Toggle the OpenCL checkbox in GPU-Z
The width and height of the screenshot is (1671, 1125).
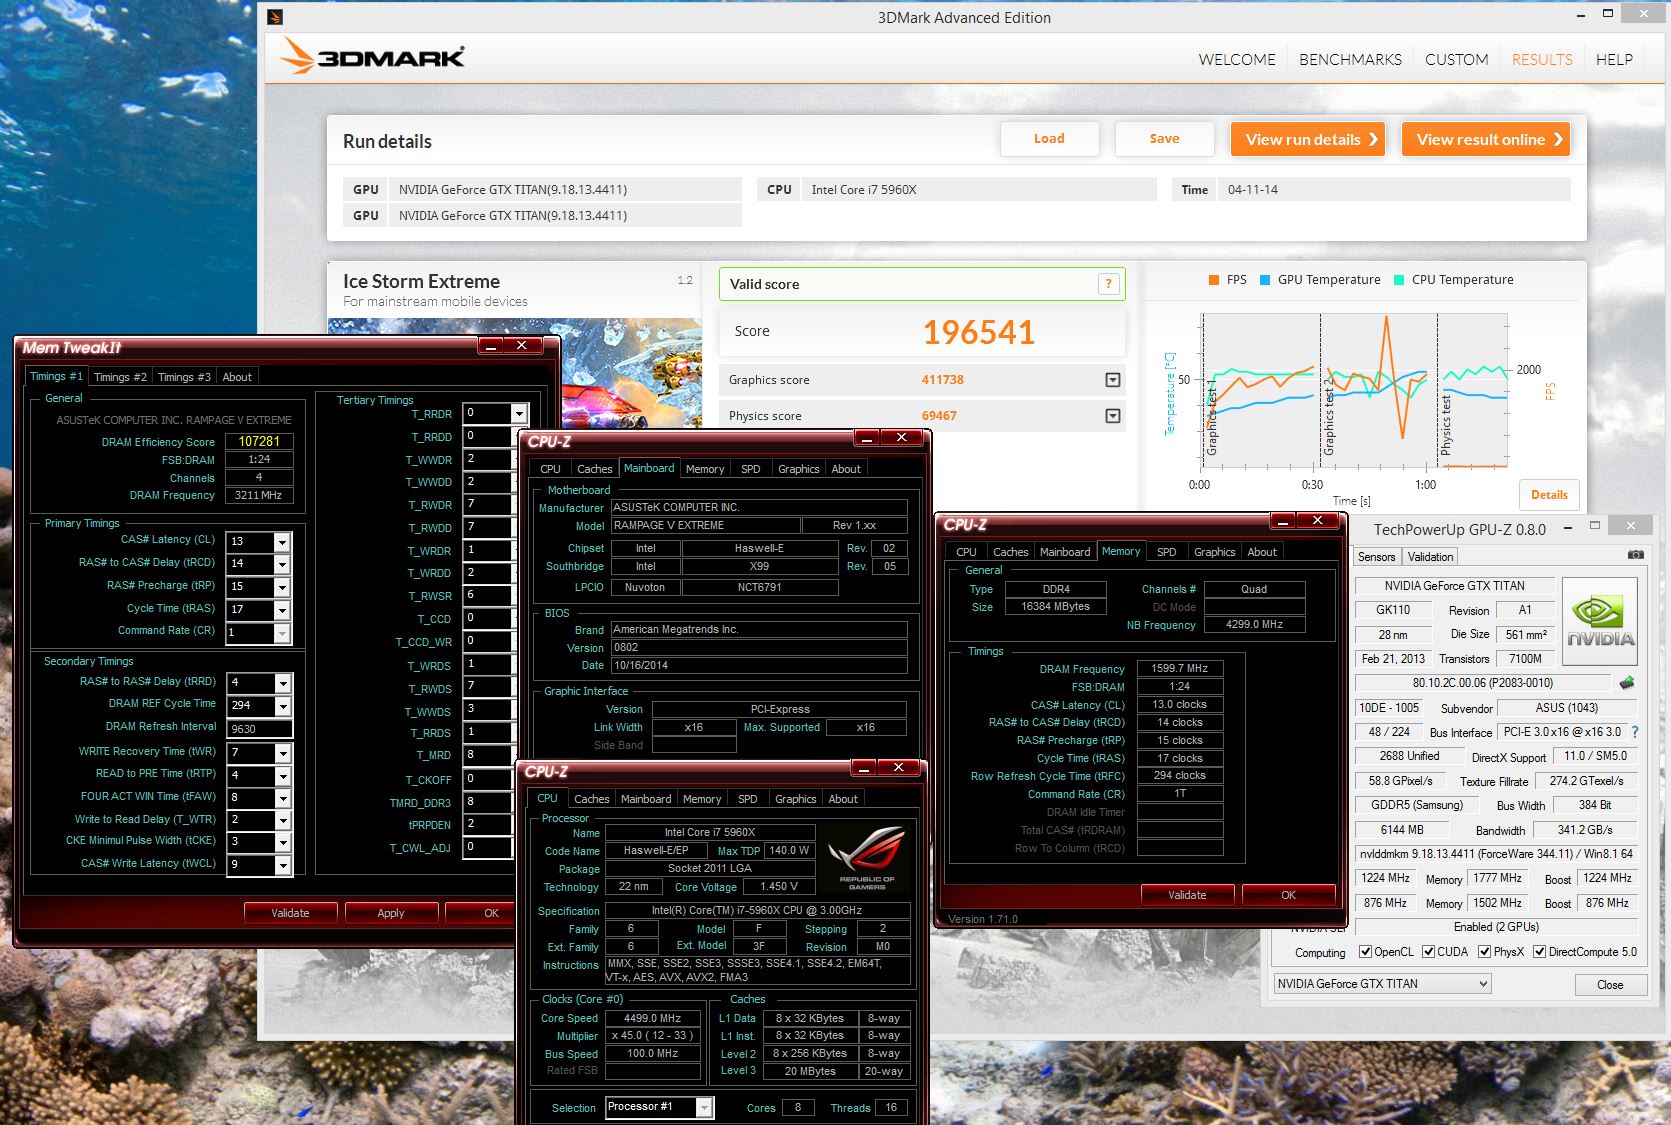1365,952
